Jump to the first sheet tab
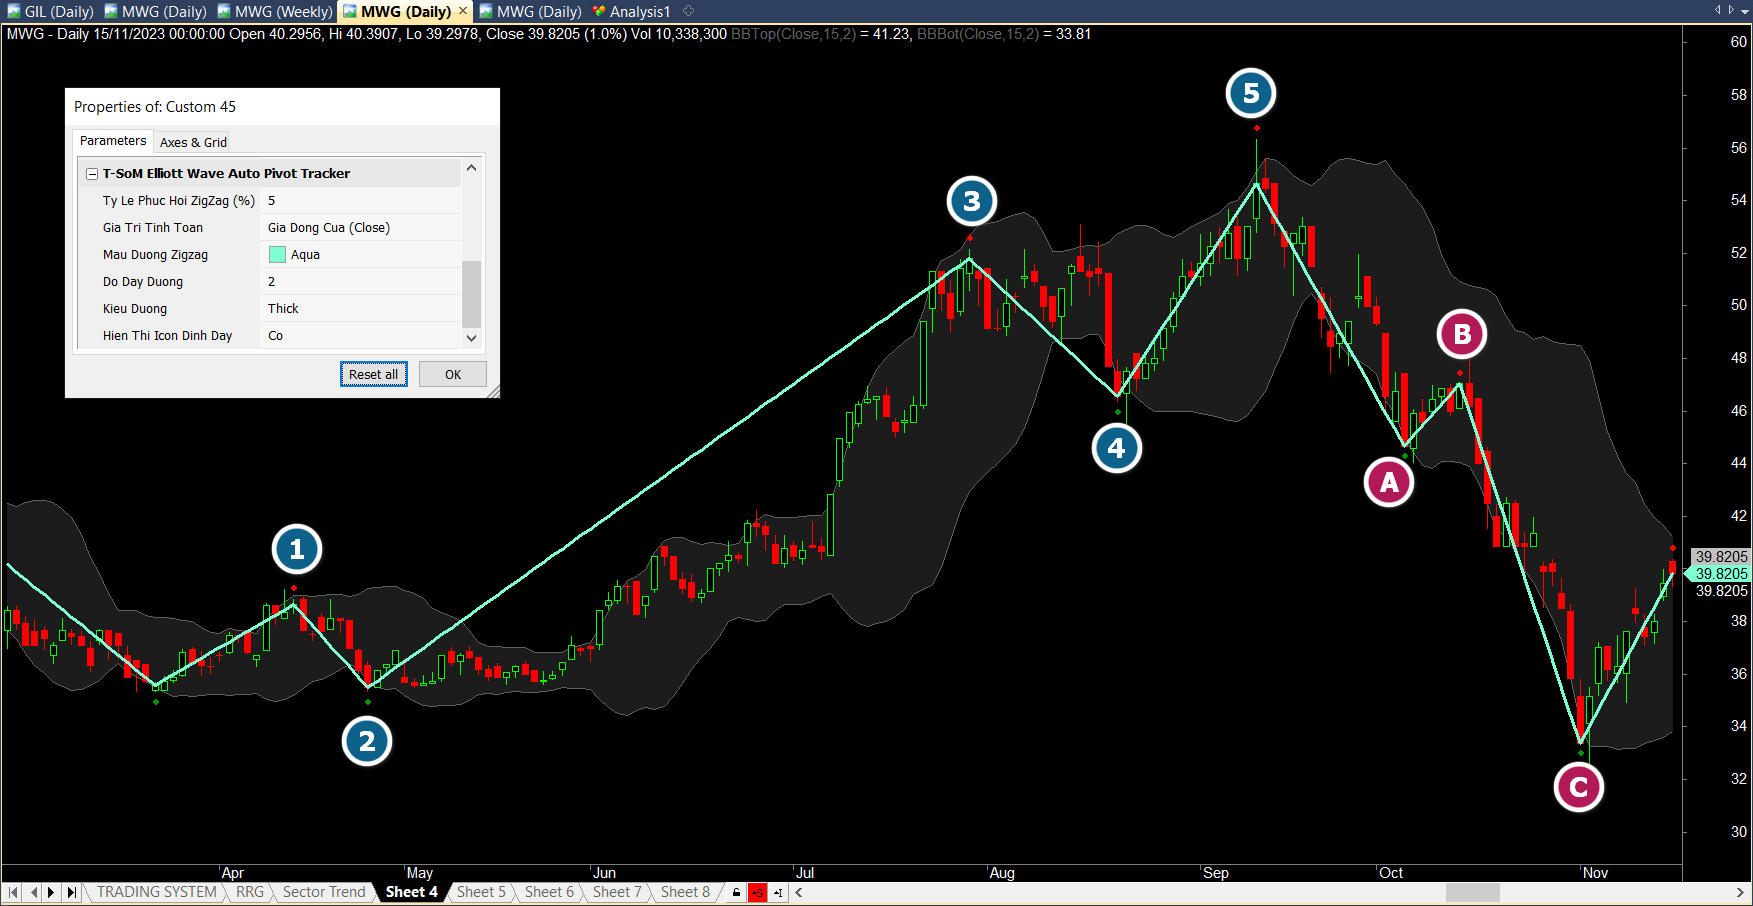The width and height of the screenshot is (1753, 906). (13, 892)
